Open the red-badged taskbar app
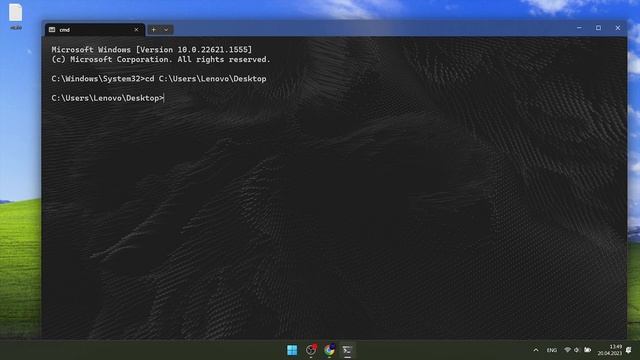The width and height of the screenshot is (640, 360). 311,350
